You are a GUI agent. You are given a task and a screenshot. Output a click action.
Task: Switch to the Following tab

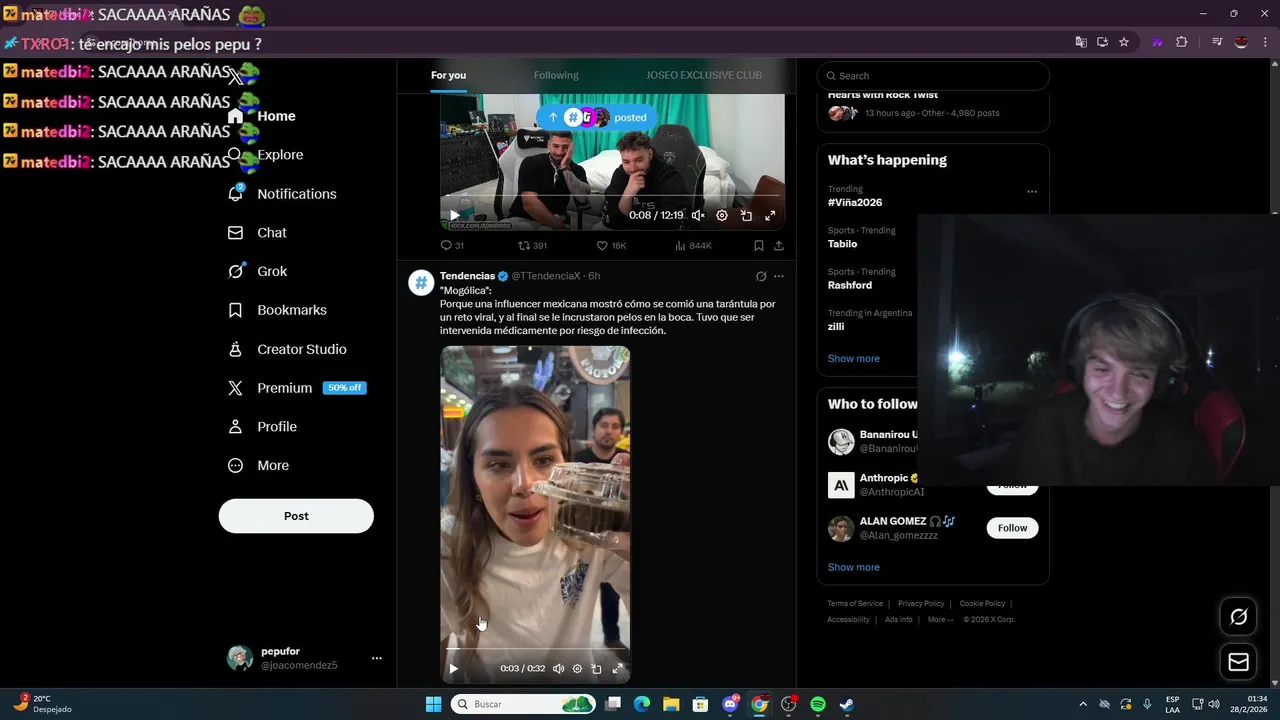click(556, 75)
